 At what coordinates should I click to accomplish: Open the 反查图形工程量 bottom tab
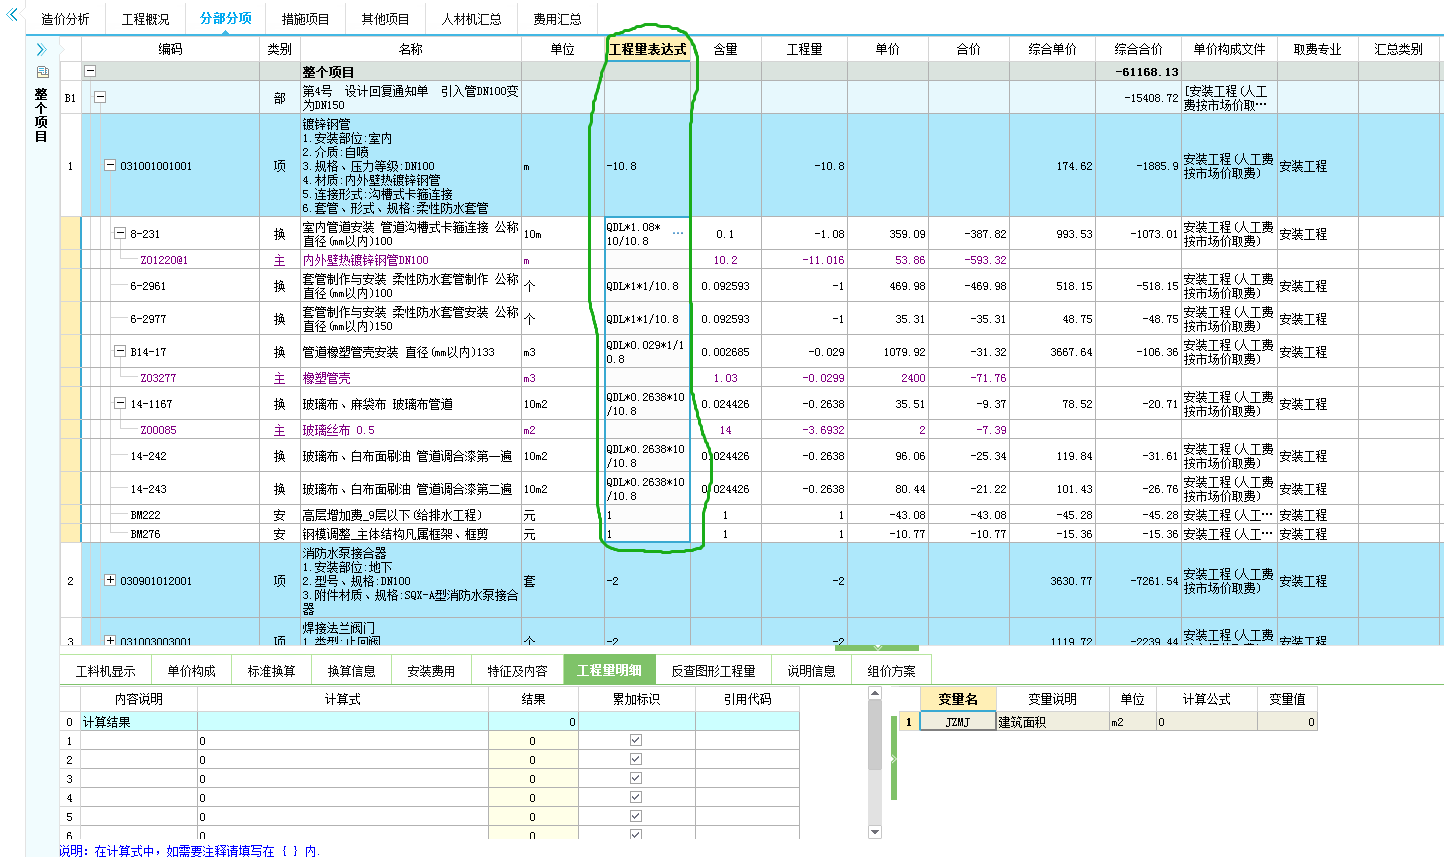pyautogui.click(x=713, y=671)
